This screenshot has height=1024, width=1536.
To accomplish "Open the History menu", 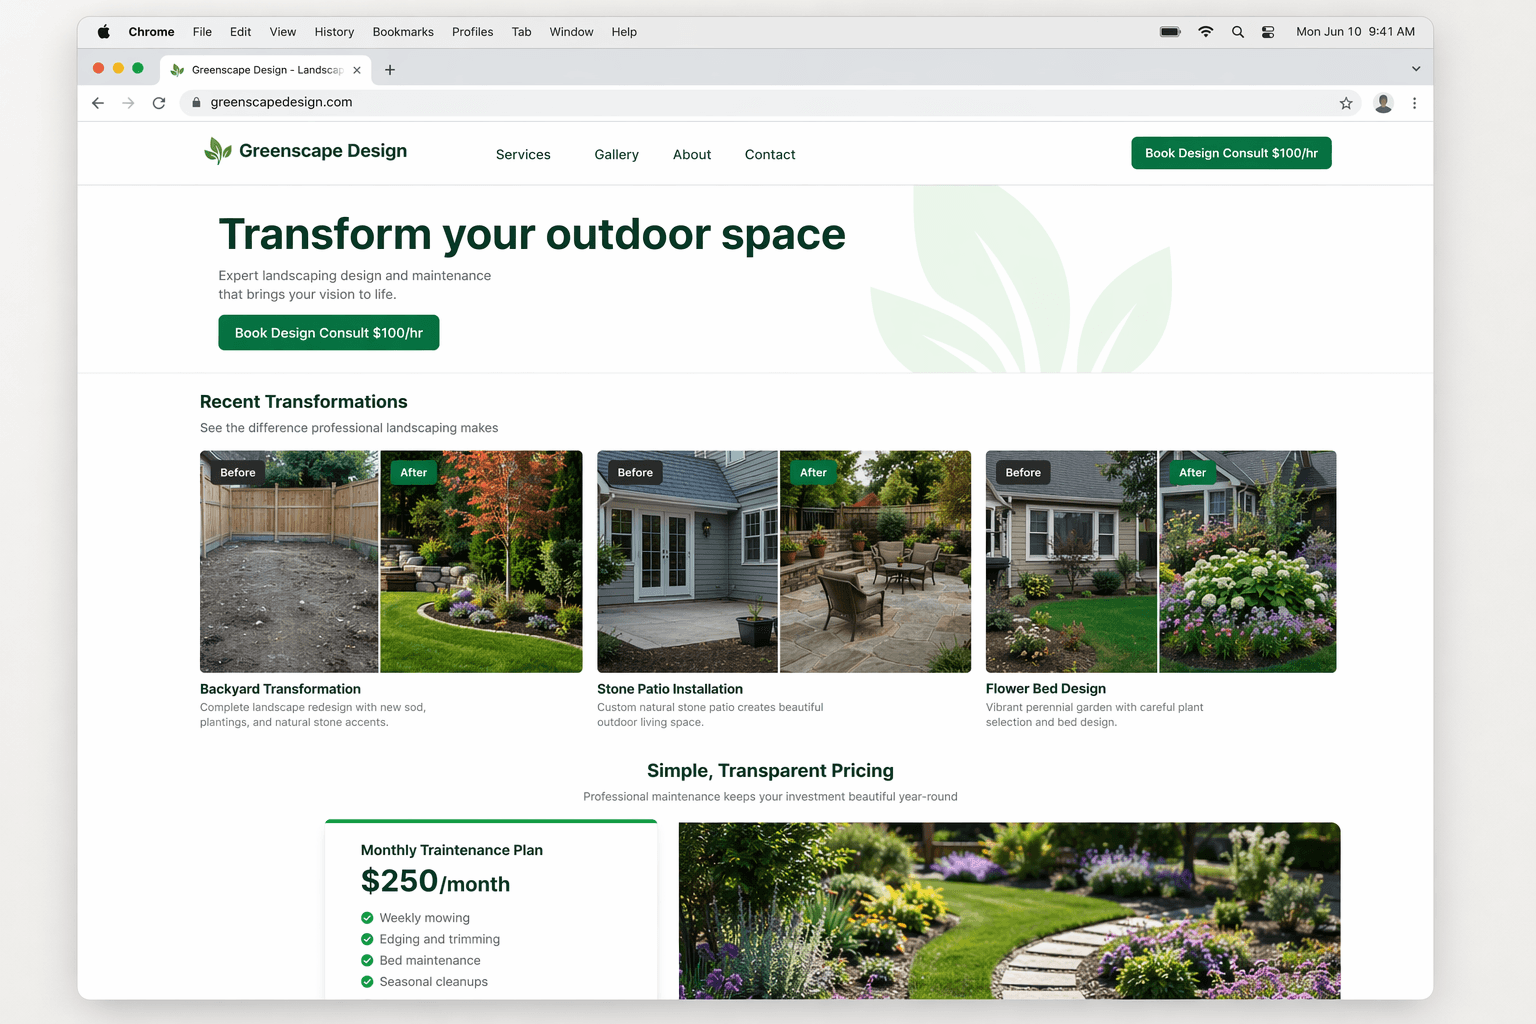I will click(x=334, y=32).
